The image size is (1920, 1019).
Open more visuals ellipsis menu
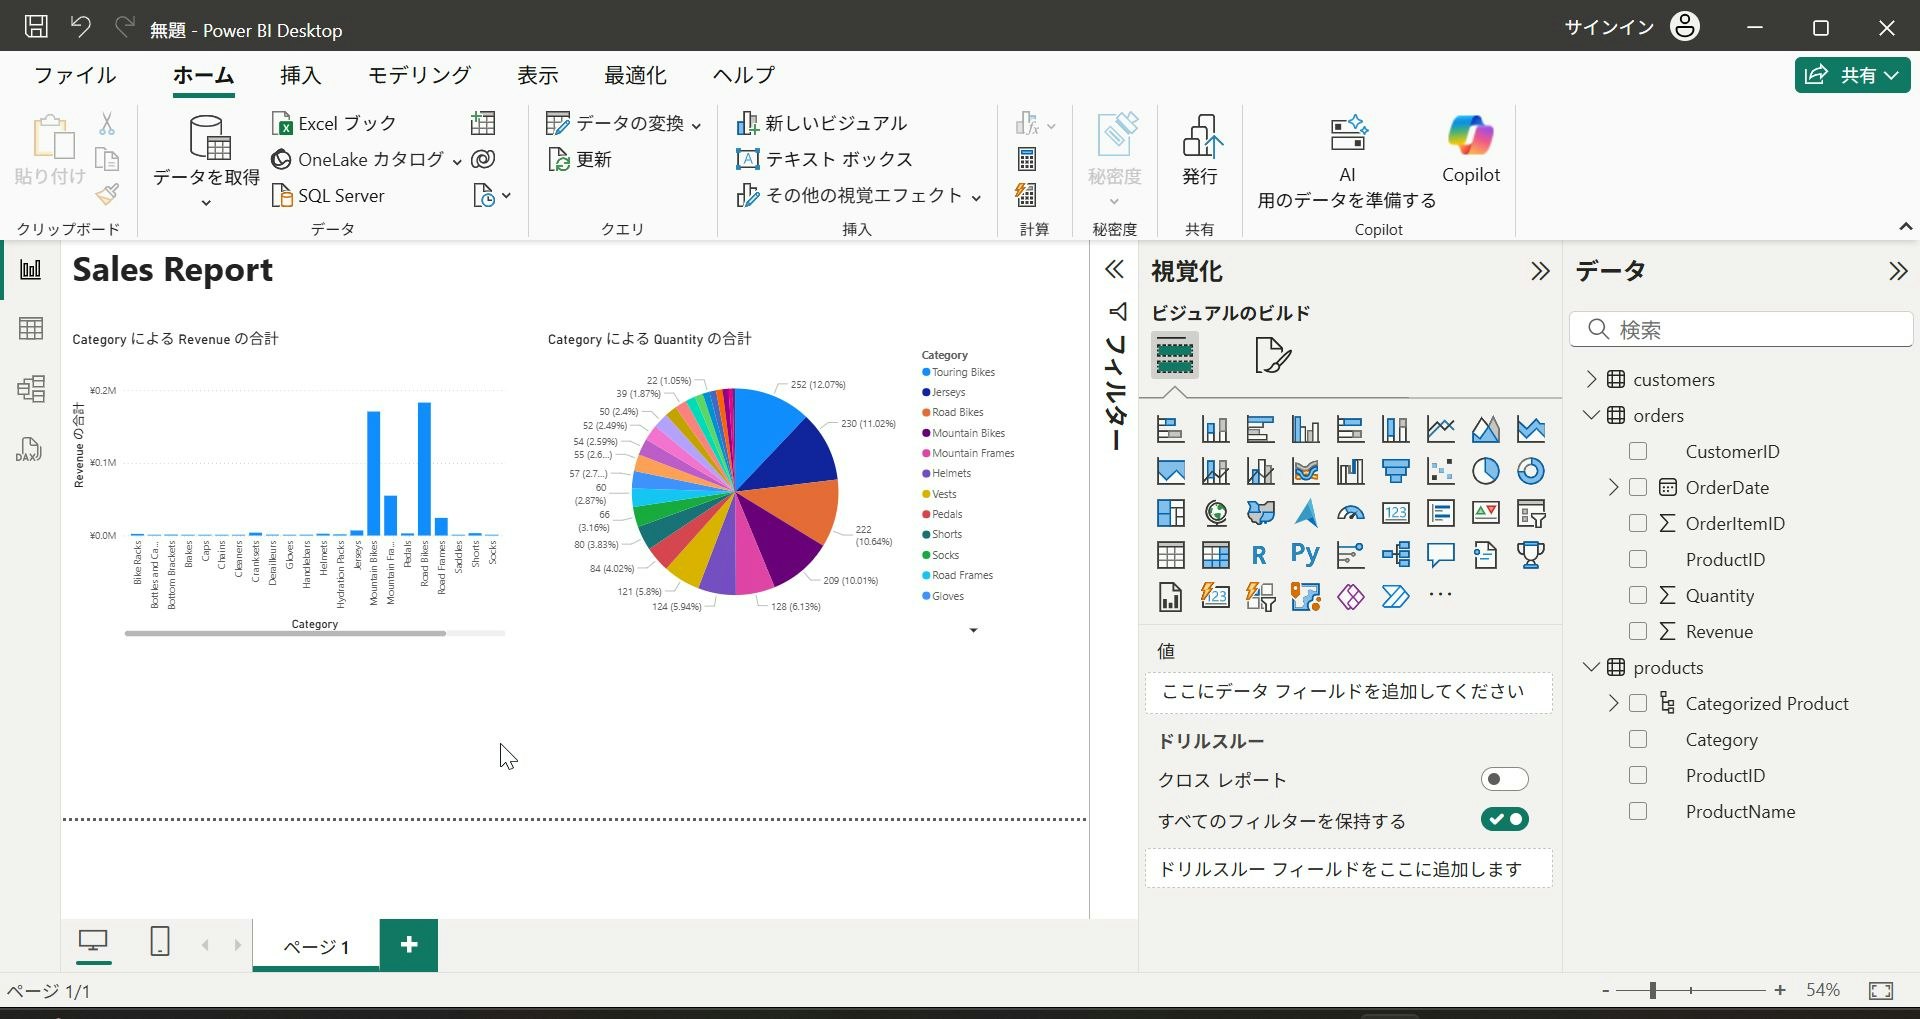coord(1440,596)
